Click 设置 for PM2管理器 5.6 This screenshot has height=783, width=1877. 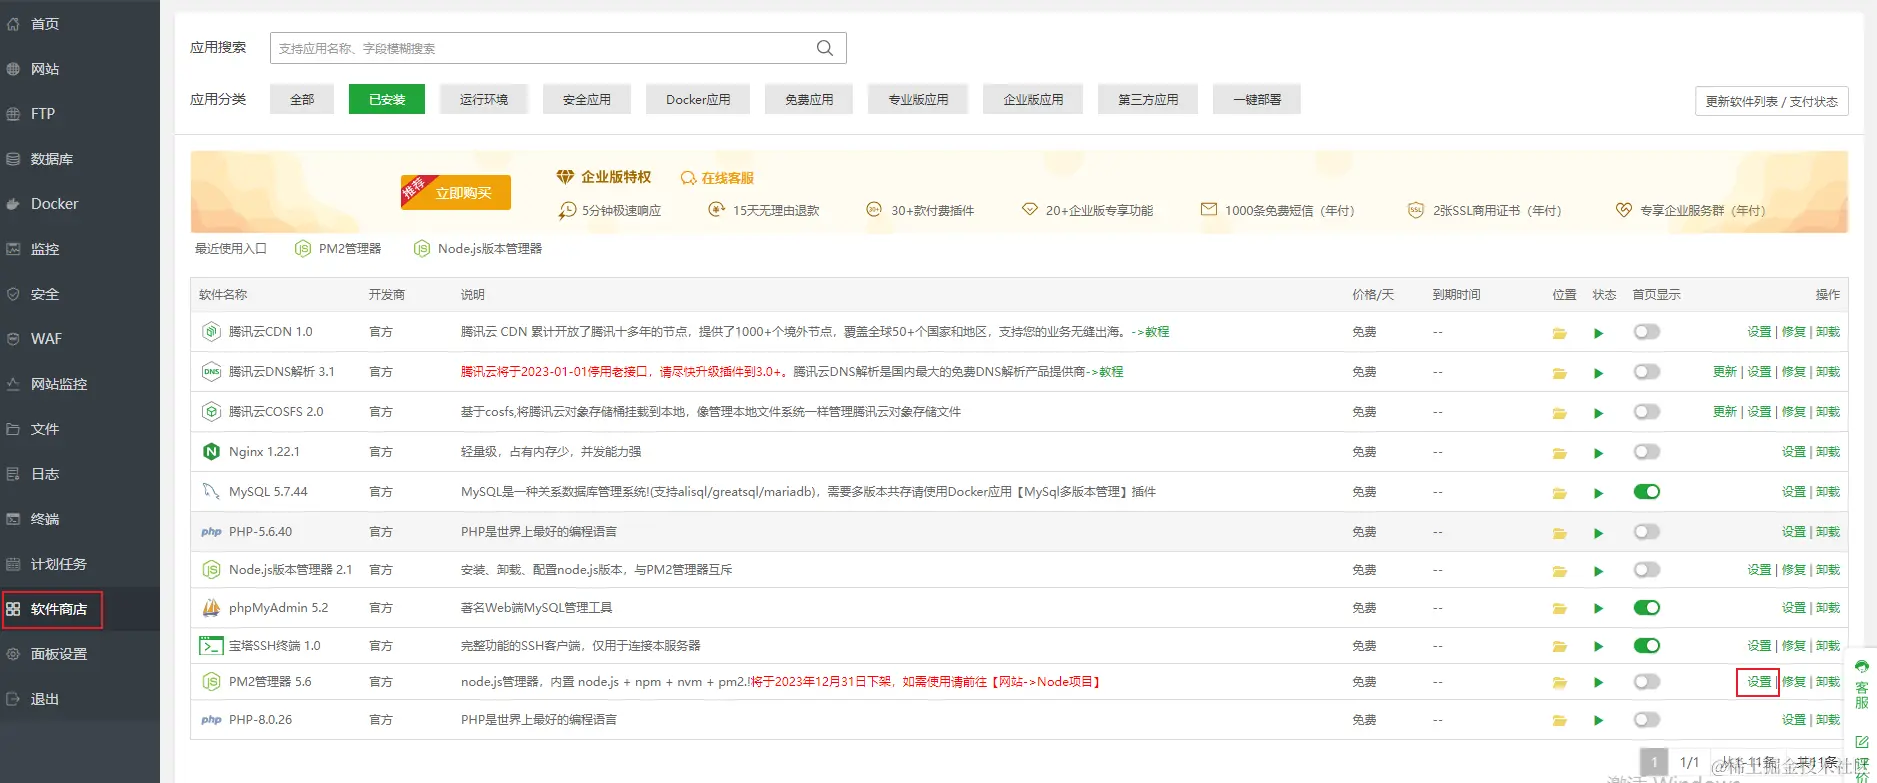(x=1759, y=682)
